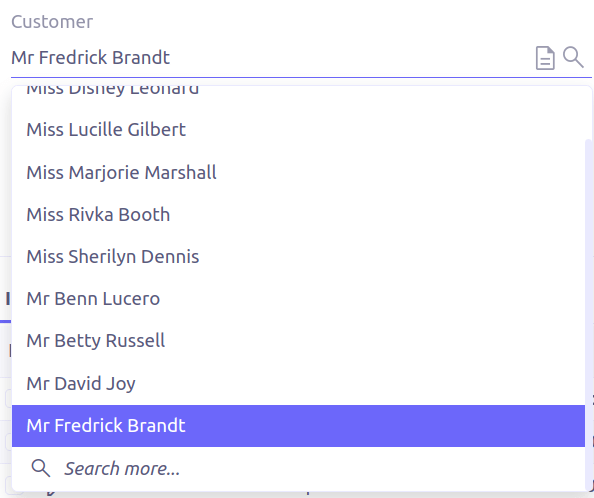
Task: Click the magnifier icon in Customer field
Action: pyautogui.click(x=573, y=57)
